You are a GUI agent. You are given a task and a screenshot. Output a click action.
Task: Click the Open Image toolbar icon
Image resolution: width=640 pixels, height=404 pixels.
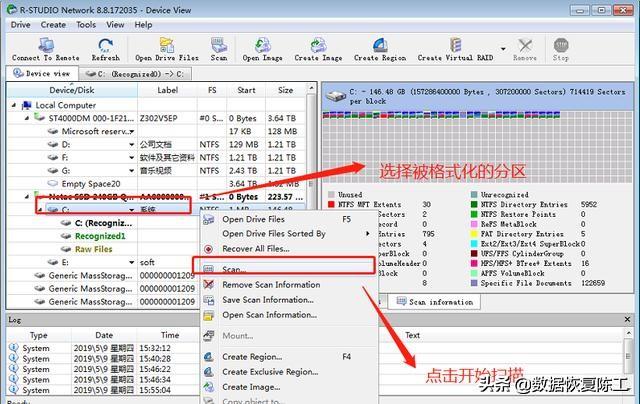point(263,49)
